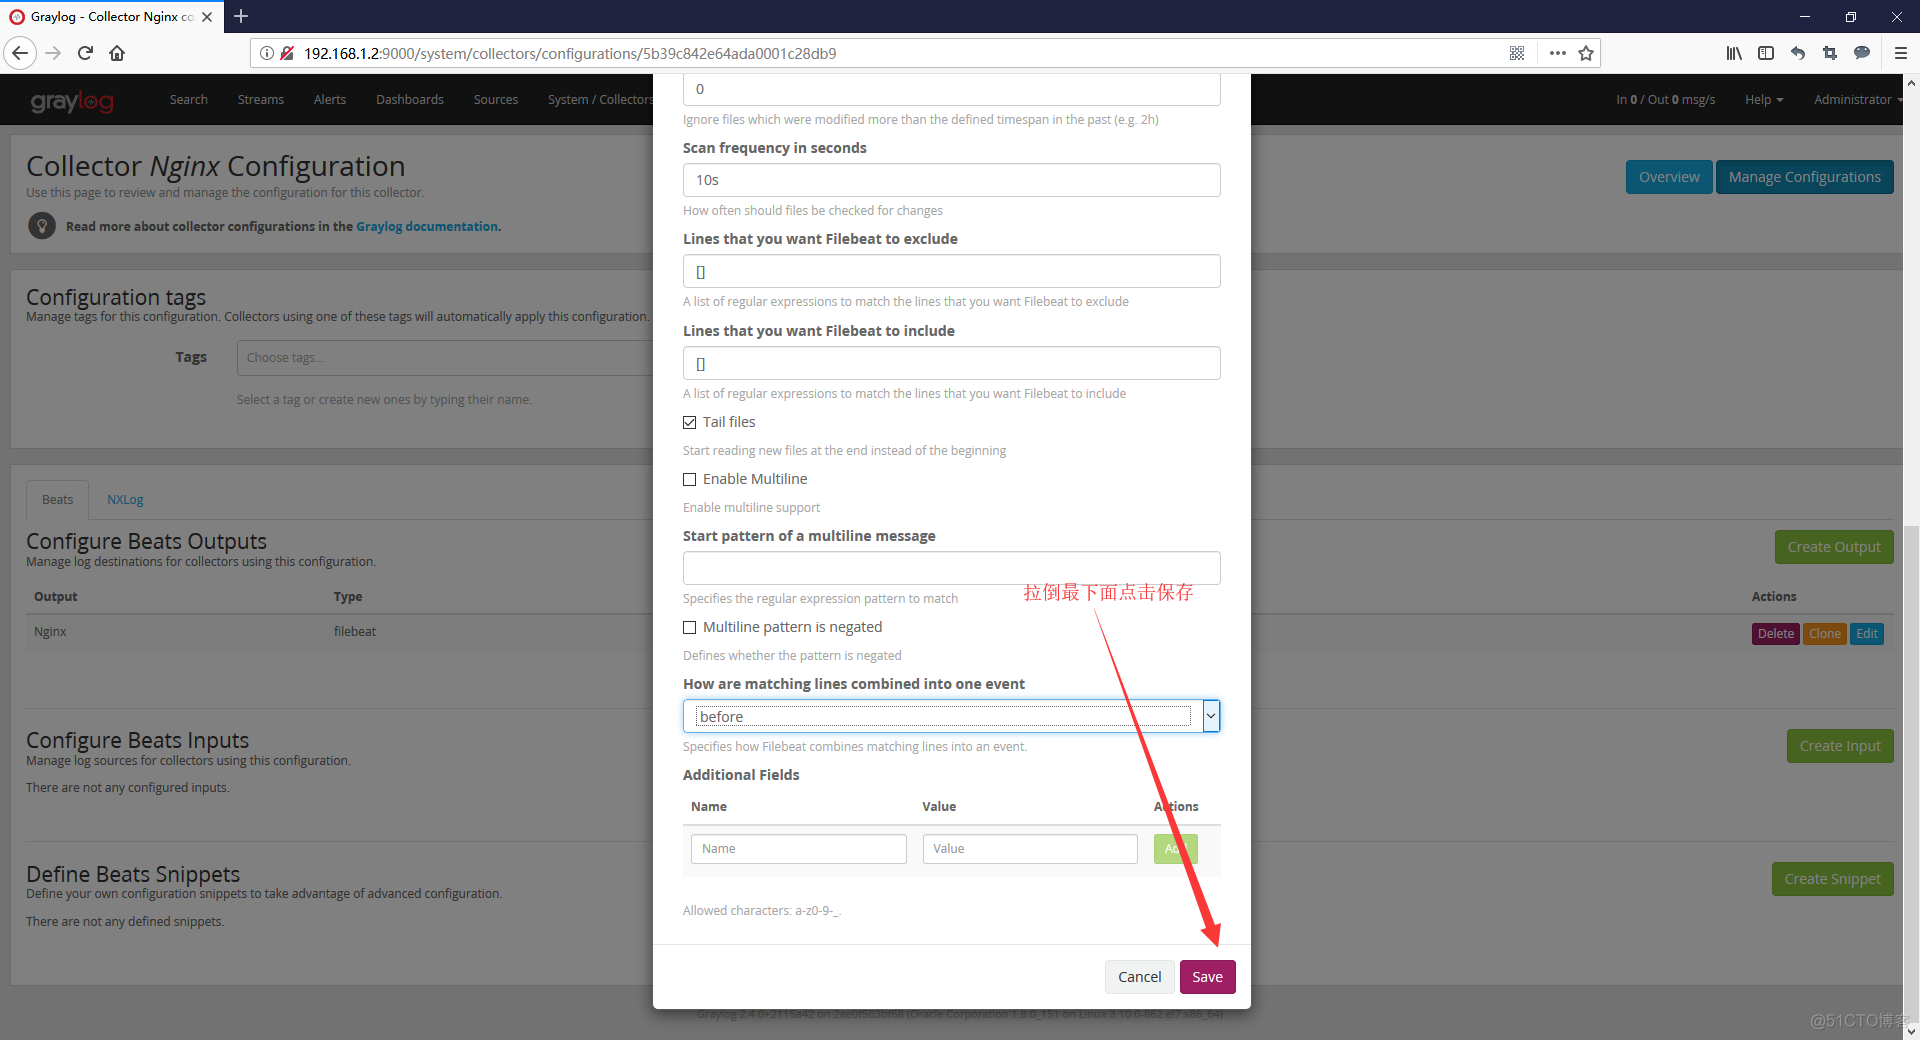Click the chat bubble toolbar icon
The image size is (1920, 1040).
click(1862, 53)
